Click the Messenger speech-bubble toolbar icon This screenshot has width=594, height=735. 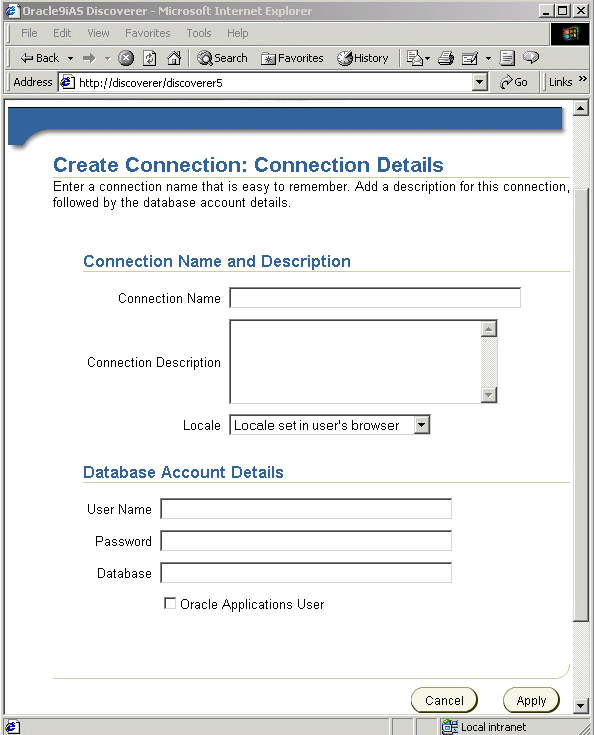point(531,58)
